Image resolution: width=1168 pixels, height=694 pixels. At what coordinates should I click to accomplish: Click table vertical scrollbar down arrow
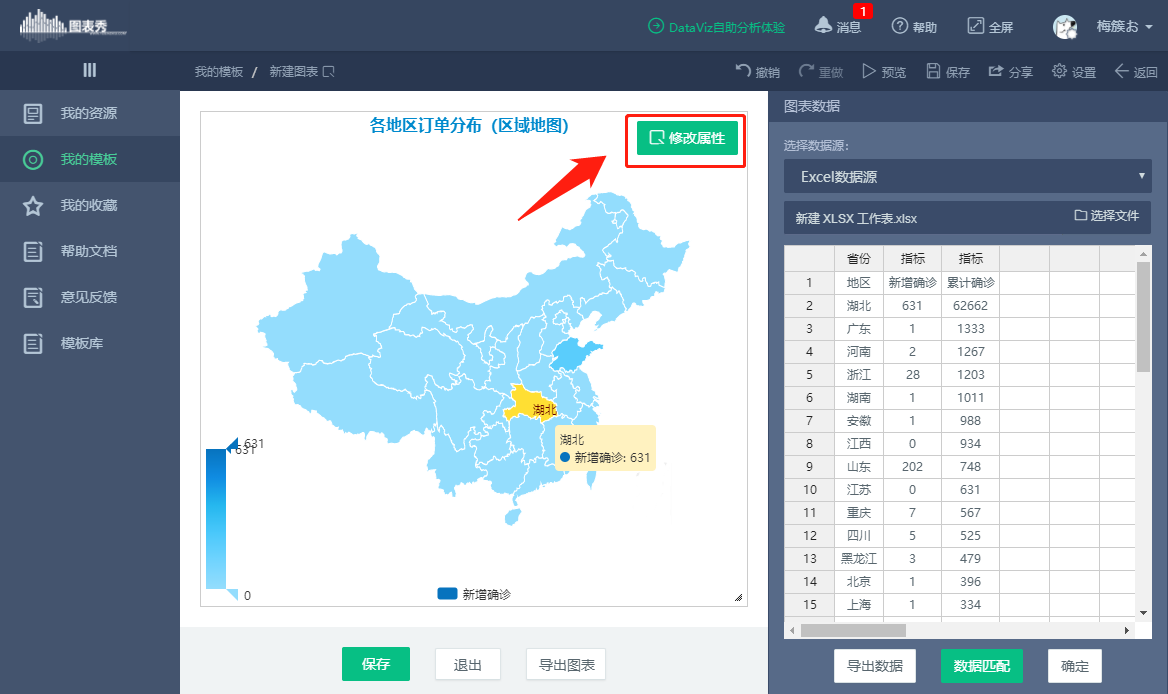(1143, 613)
